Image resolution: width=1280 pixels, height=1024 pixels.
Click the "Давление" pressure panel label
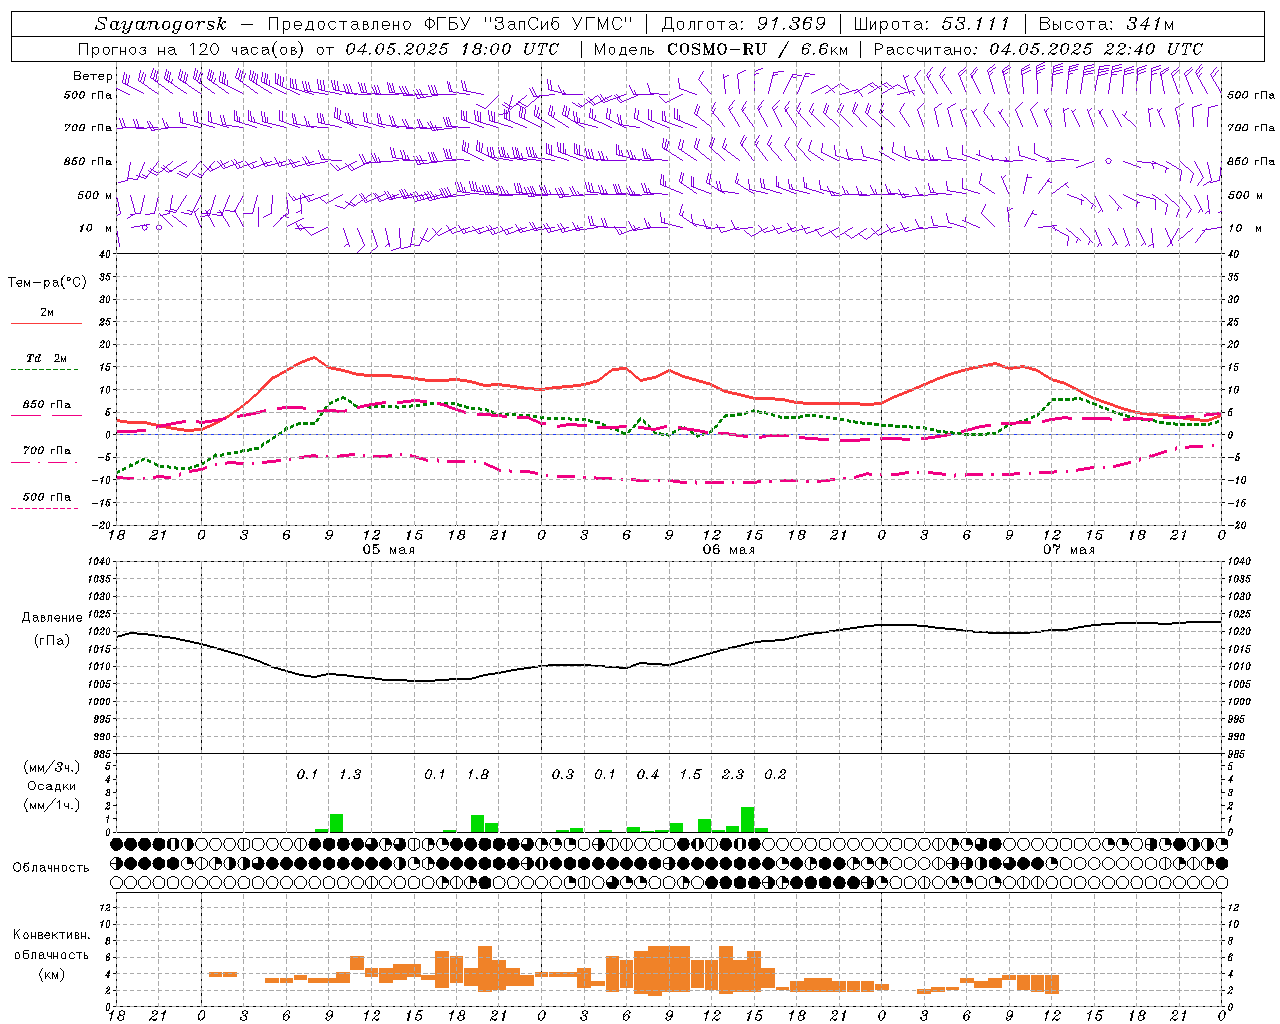(52, 617)
